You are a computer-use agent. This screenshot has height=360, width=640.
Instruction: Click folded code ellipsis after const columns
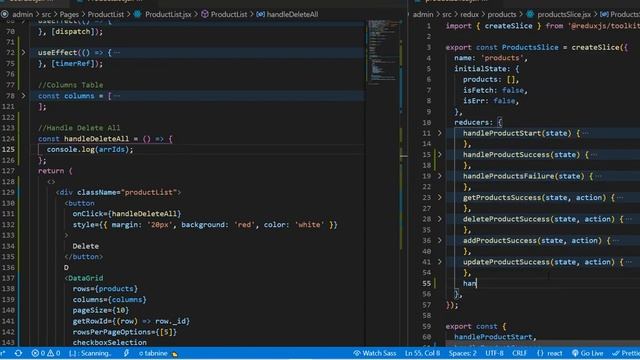(x=117, y=96)
